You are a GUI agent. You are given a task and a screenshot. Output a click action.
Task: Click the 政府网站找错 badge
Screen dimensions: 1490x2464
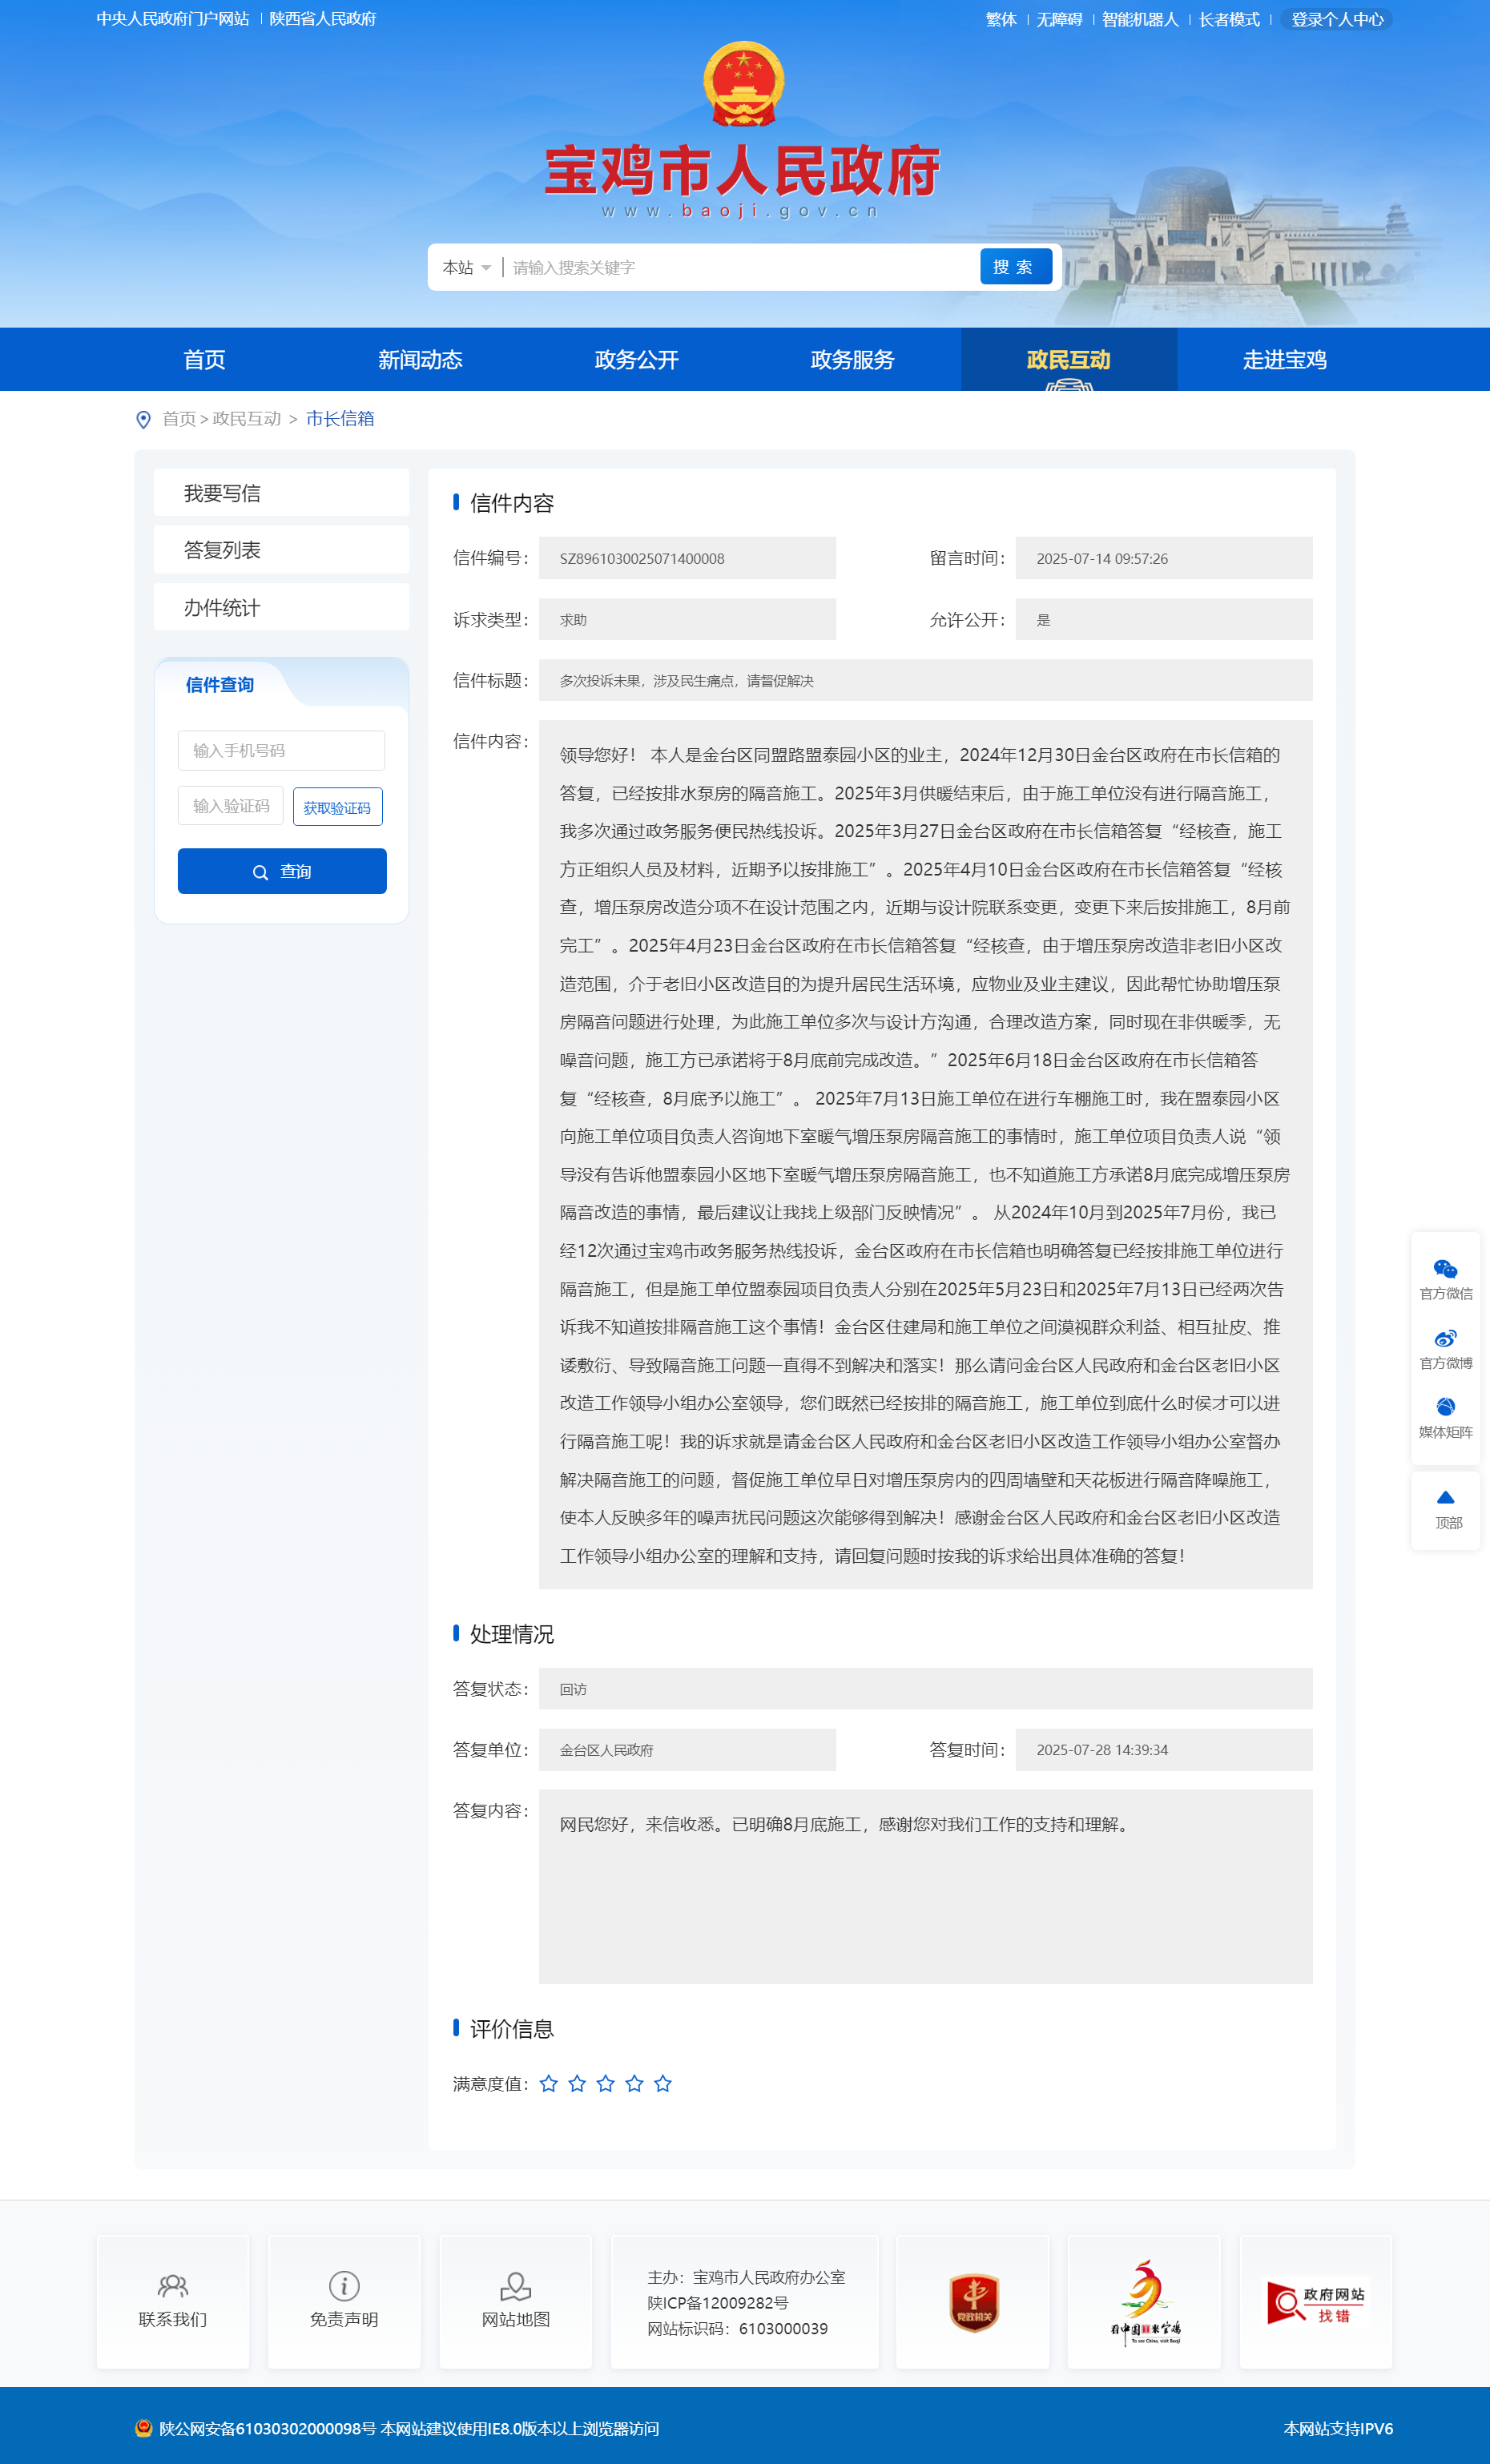pyautogui.click(x=1315, y=2302)
